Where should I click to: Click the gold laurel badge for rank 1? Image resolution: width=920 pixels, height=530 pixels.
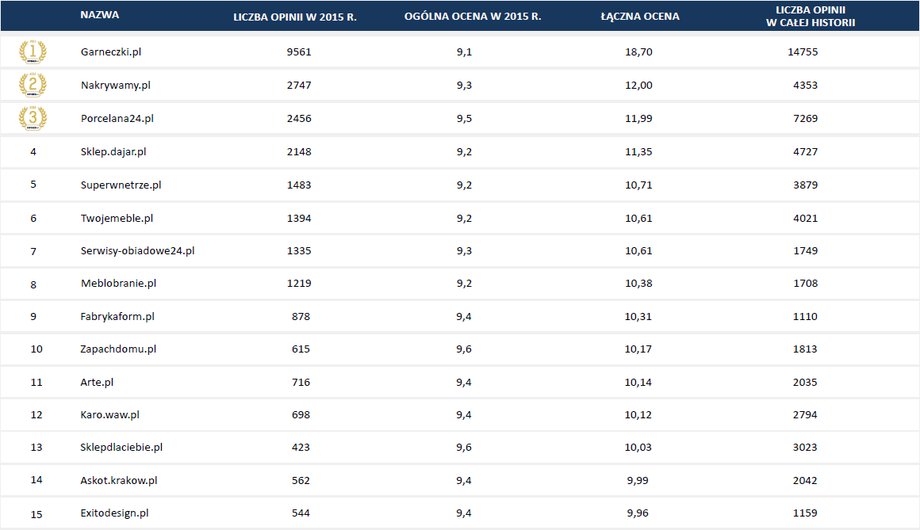coord(32,52)
